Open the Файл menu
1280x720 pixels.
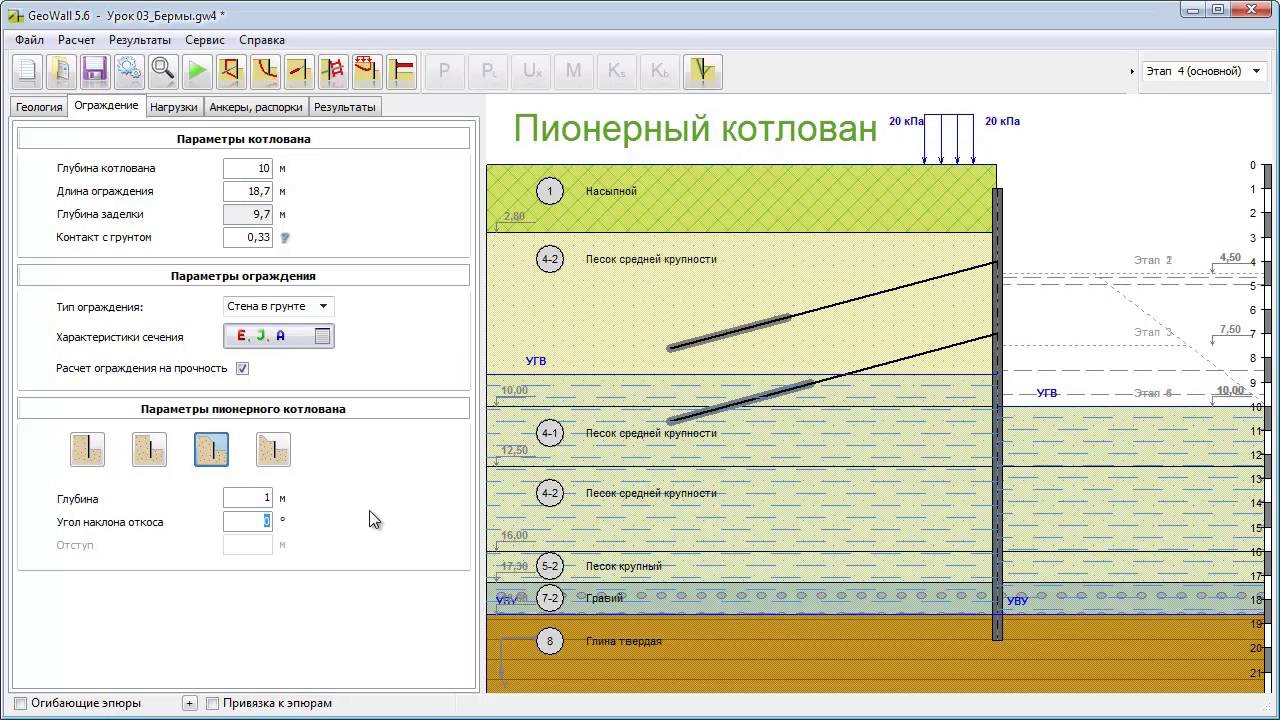(30, 40)
